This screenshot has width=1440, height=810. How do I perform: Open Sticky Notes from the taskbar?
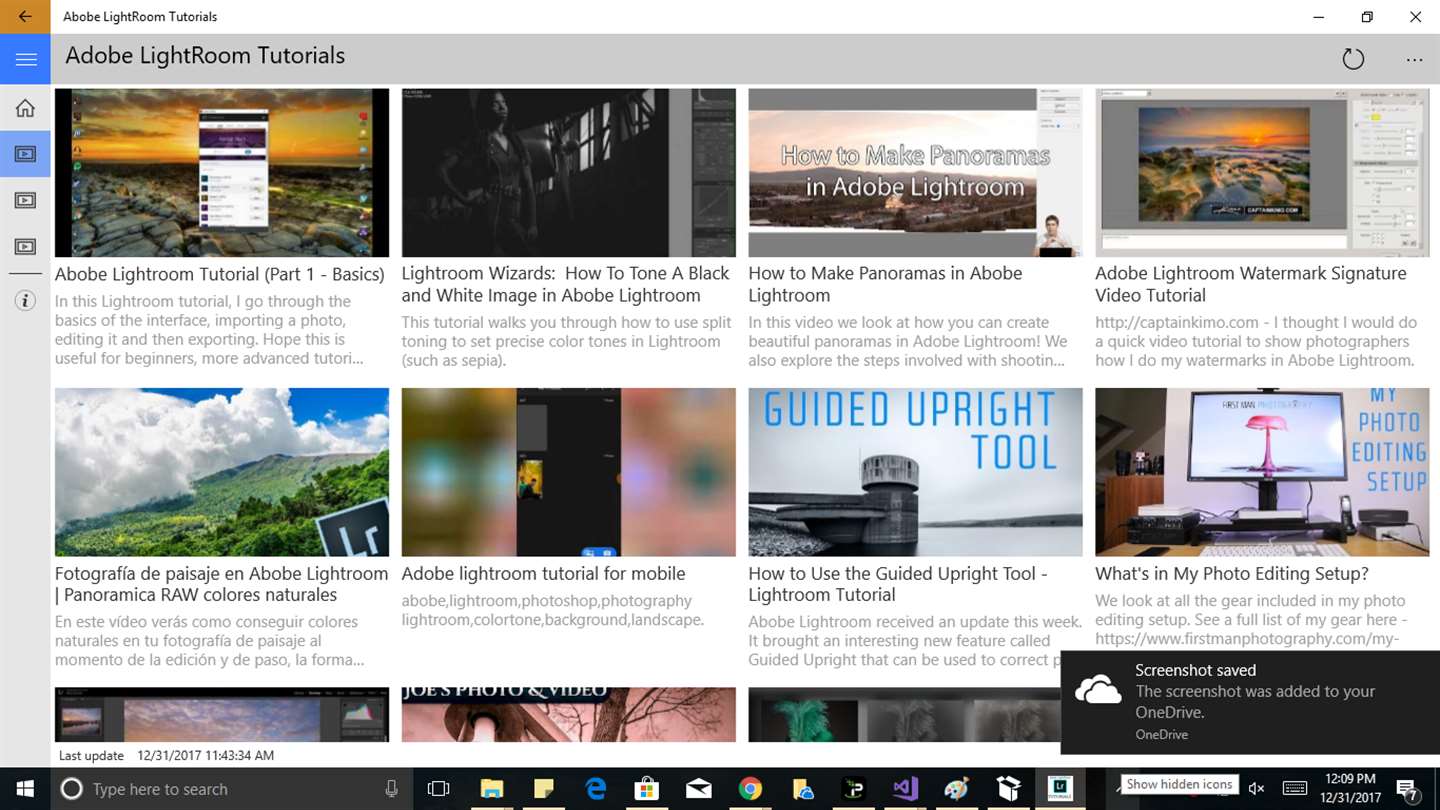(x=543, y=789)
